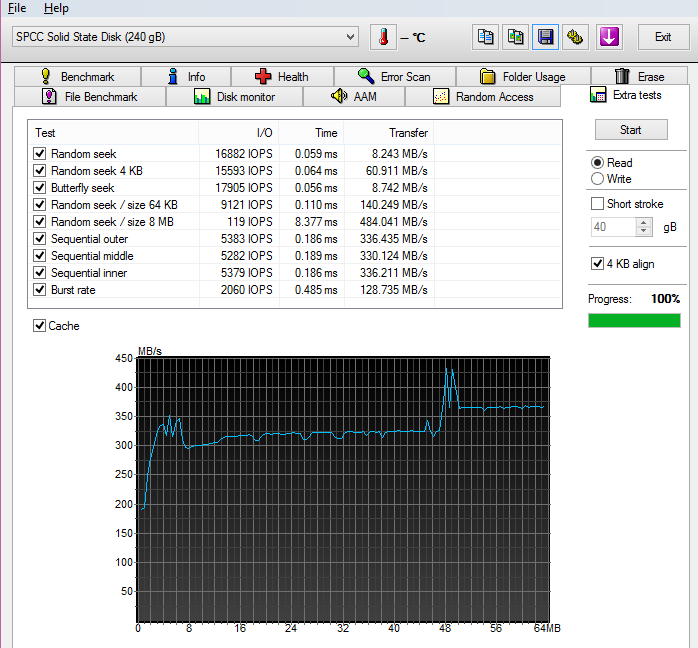Switch to the Random Access tab
Viewport: 698px width, 648px height.
tap(483, 97)
